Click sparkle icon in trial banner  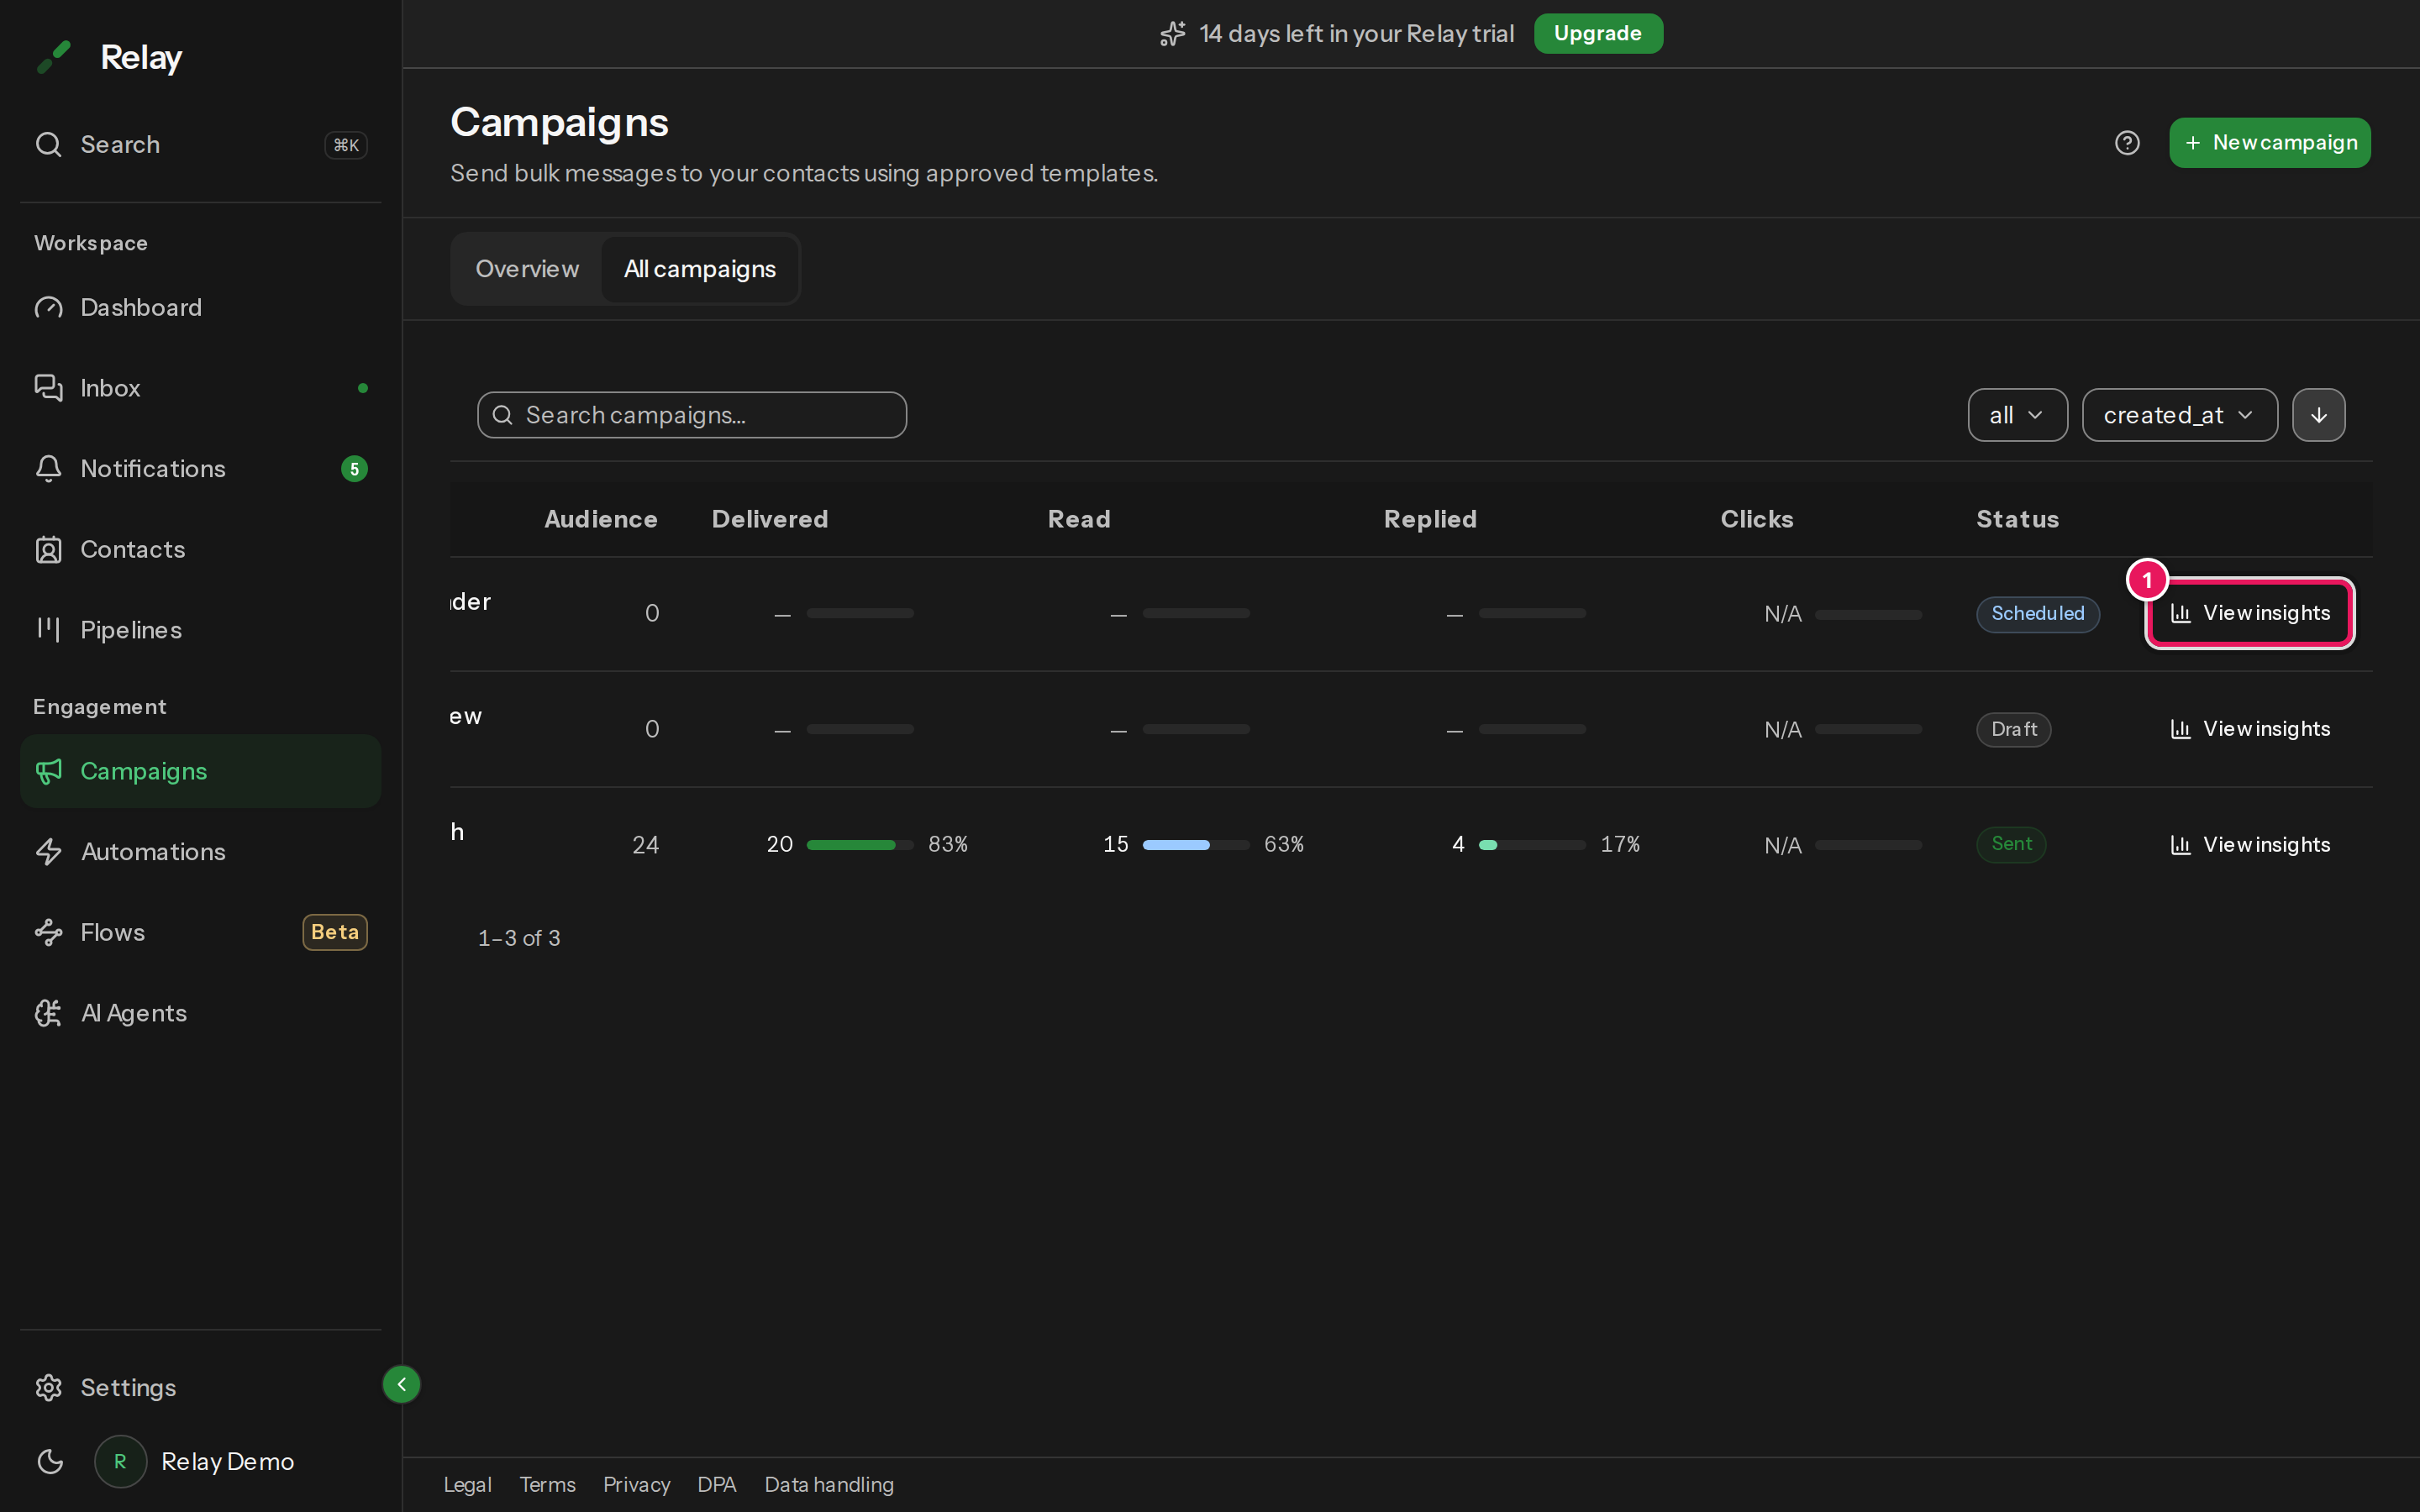coord(1172,34)
